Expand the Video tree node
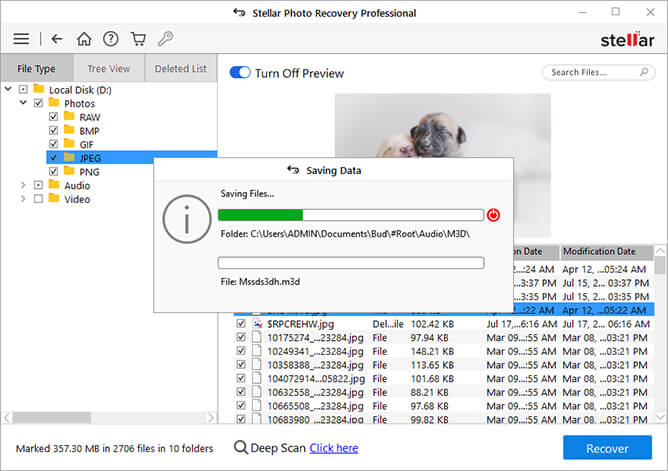Image resolution: width=668 pixels, height=471 pixels. [23, 198]
